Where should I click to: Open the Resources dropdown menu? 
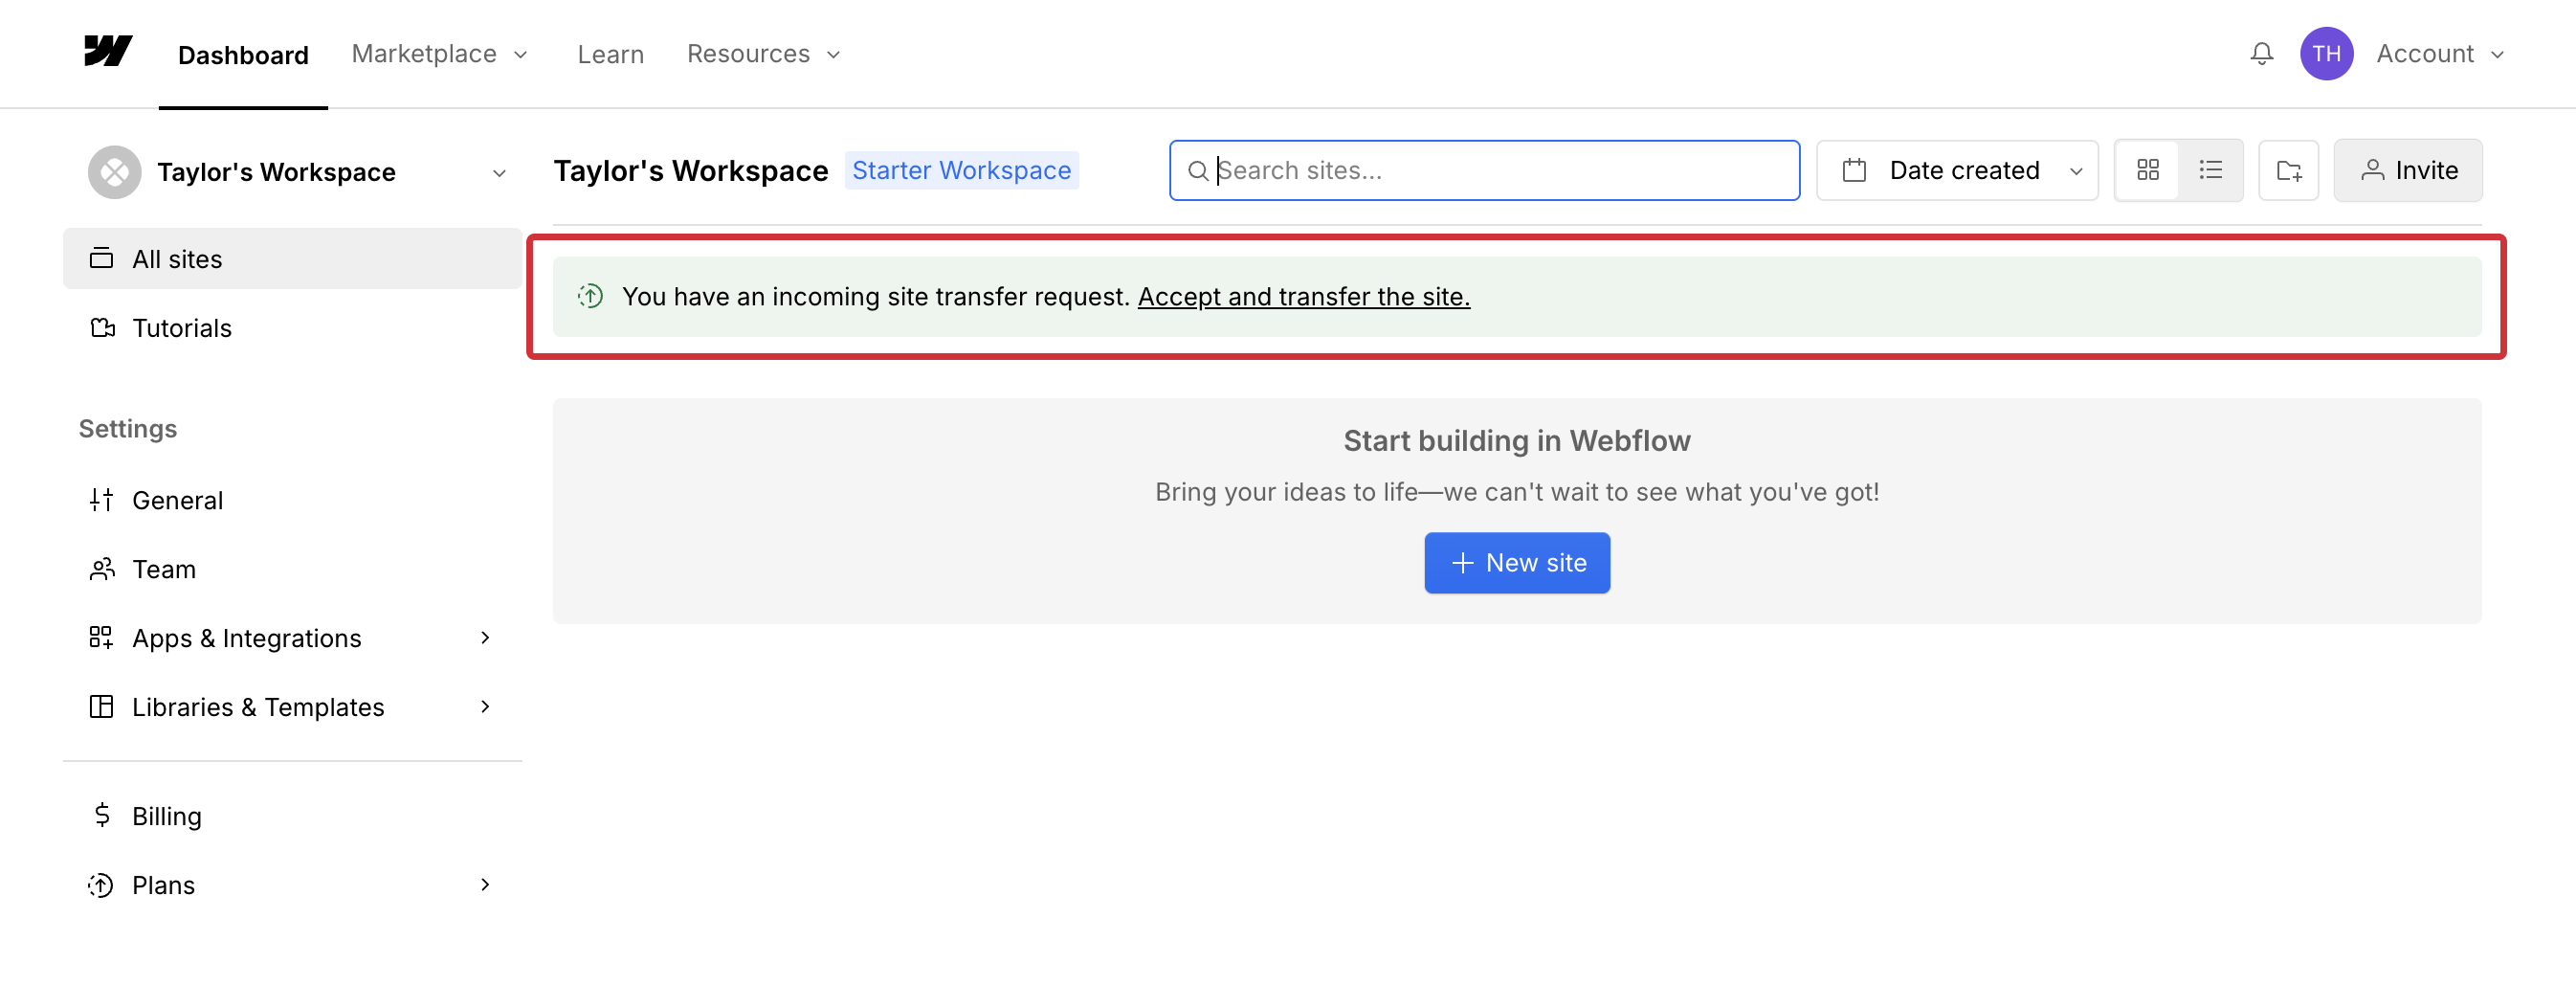pos(763,54)
